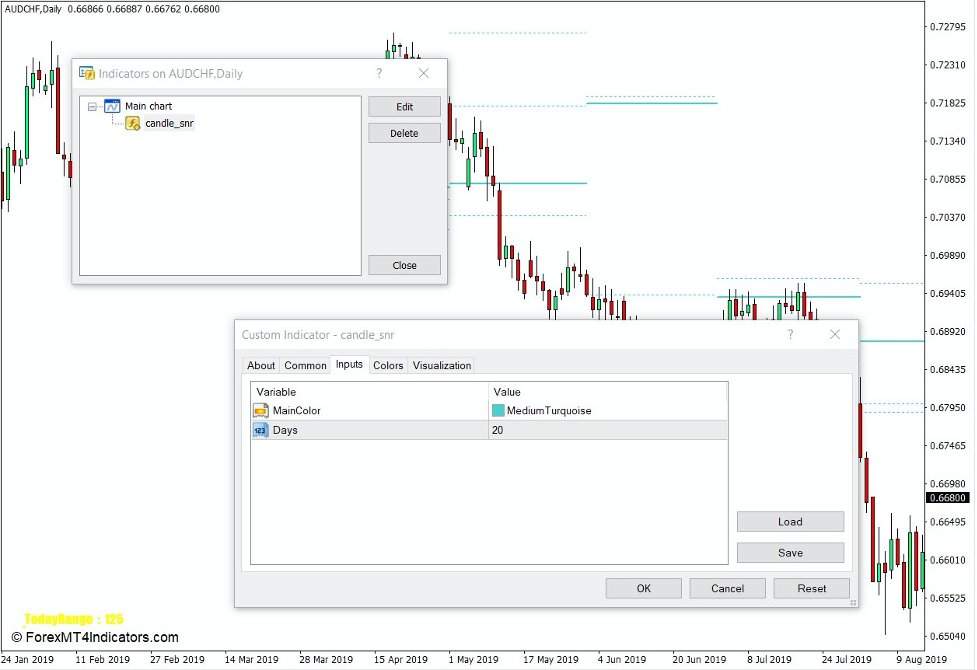The width and height of the screenshot is (977, 670).
Task: Click the Edit button in the Indicators dialog
Action: (x=404, y=106)
